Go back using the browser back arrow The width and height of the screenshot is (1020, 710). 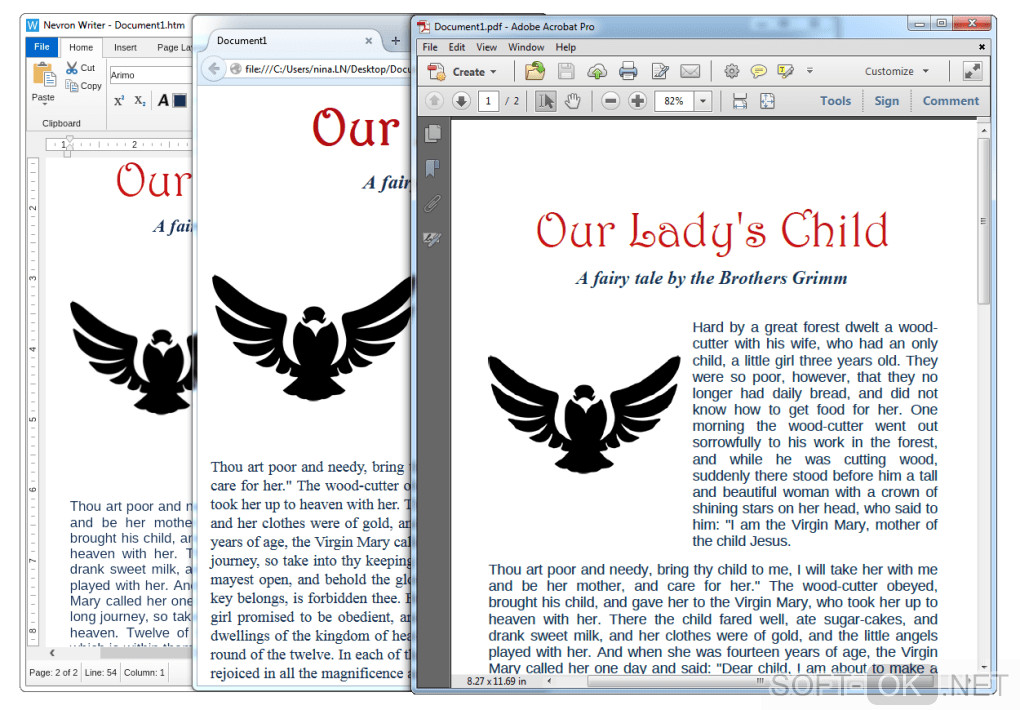(x=213, y=68)
